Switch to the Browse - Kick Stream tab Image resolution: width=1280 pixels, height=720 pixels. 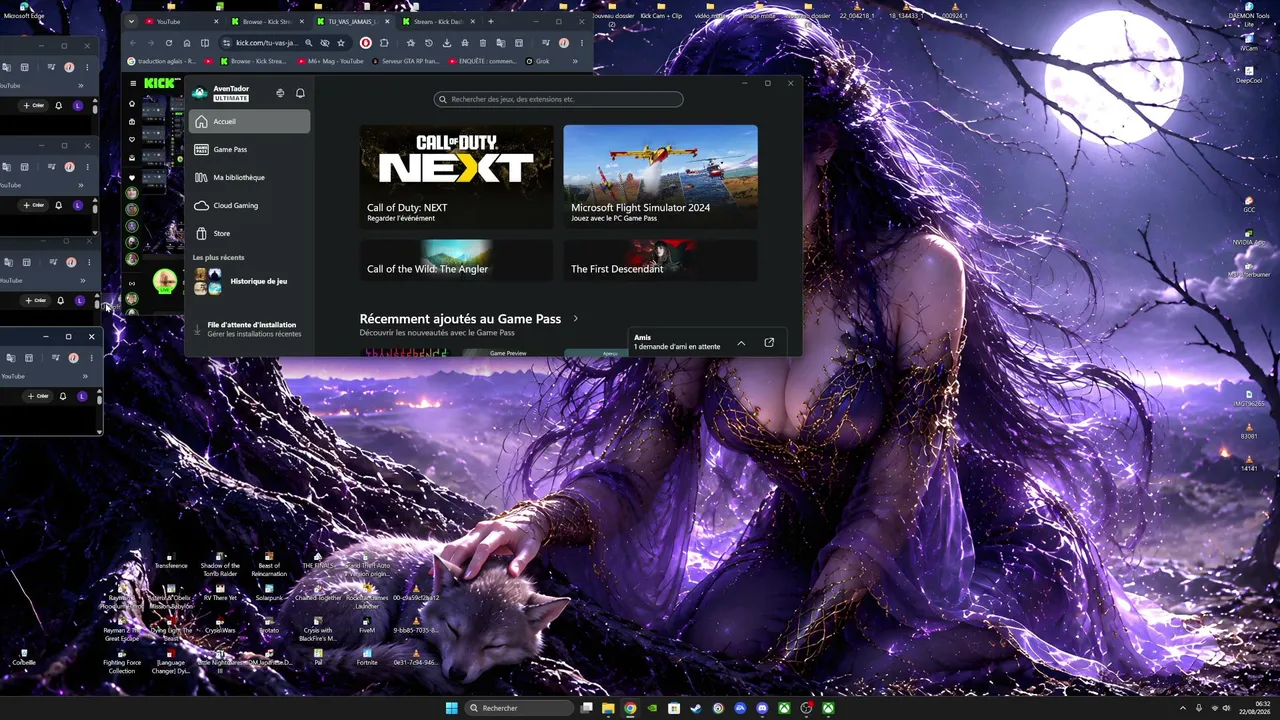point(267,21)
